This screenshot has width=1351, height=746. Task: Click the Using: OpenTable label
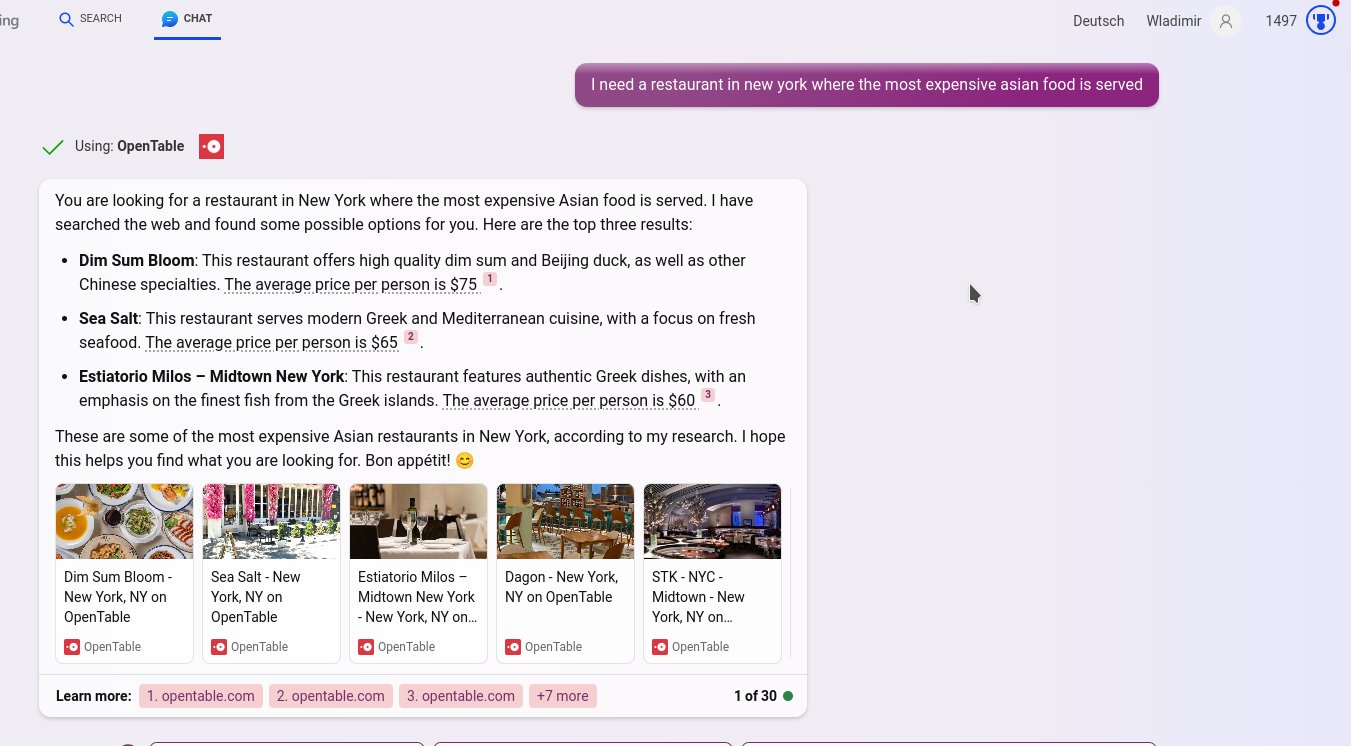click(129, 146)
